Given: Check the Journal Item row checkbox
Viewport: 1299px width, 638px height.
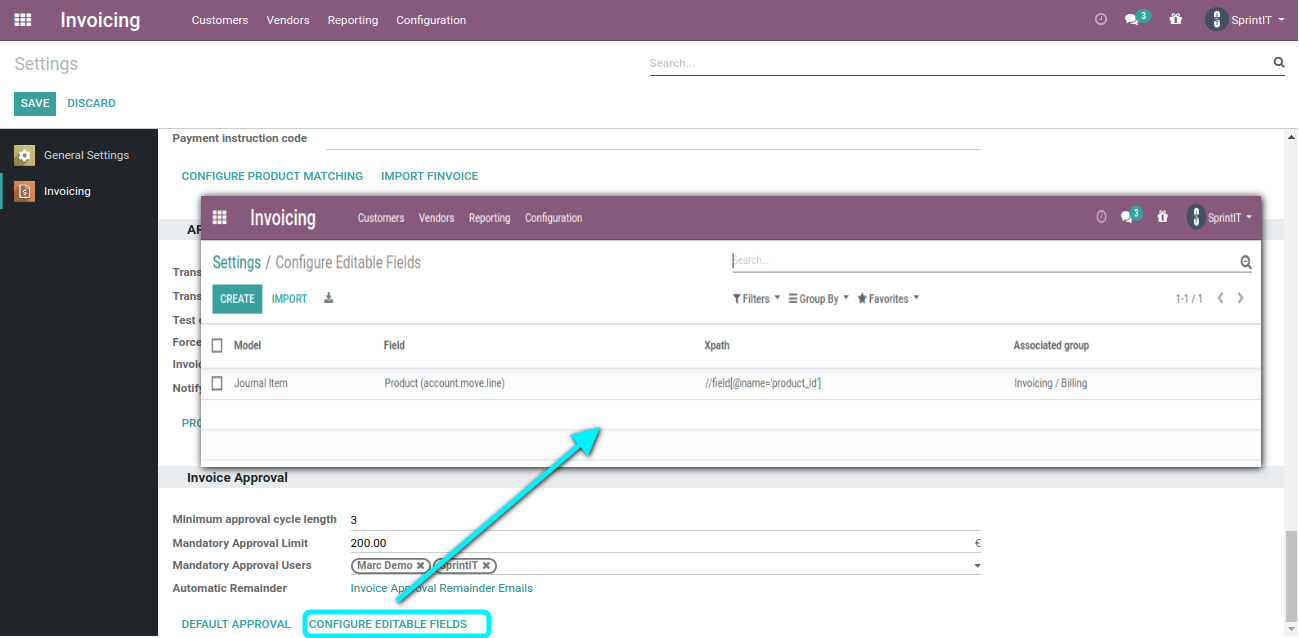Looking at the screenshot, I should tap(217, 383).
